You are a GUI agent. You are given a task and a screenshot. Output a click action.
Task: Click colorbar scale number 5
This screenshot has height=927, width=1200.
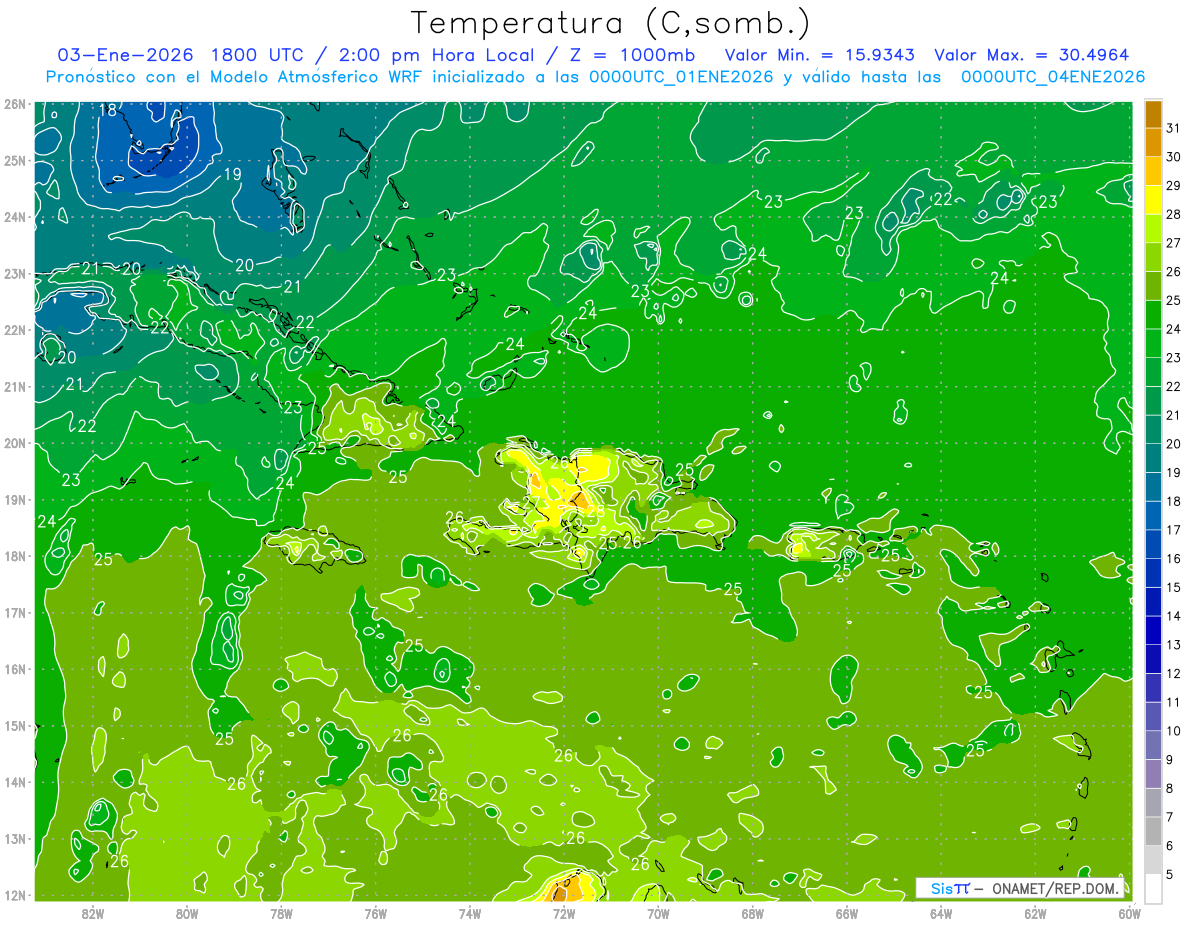click(x=1171, y=874)
